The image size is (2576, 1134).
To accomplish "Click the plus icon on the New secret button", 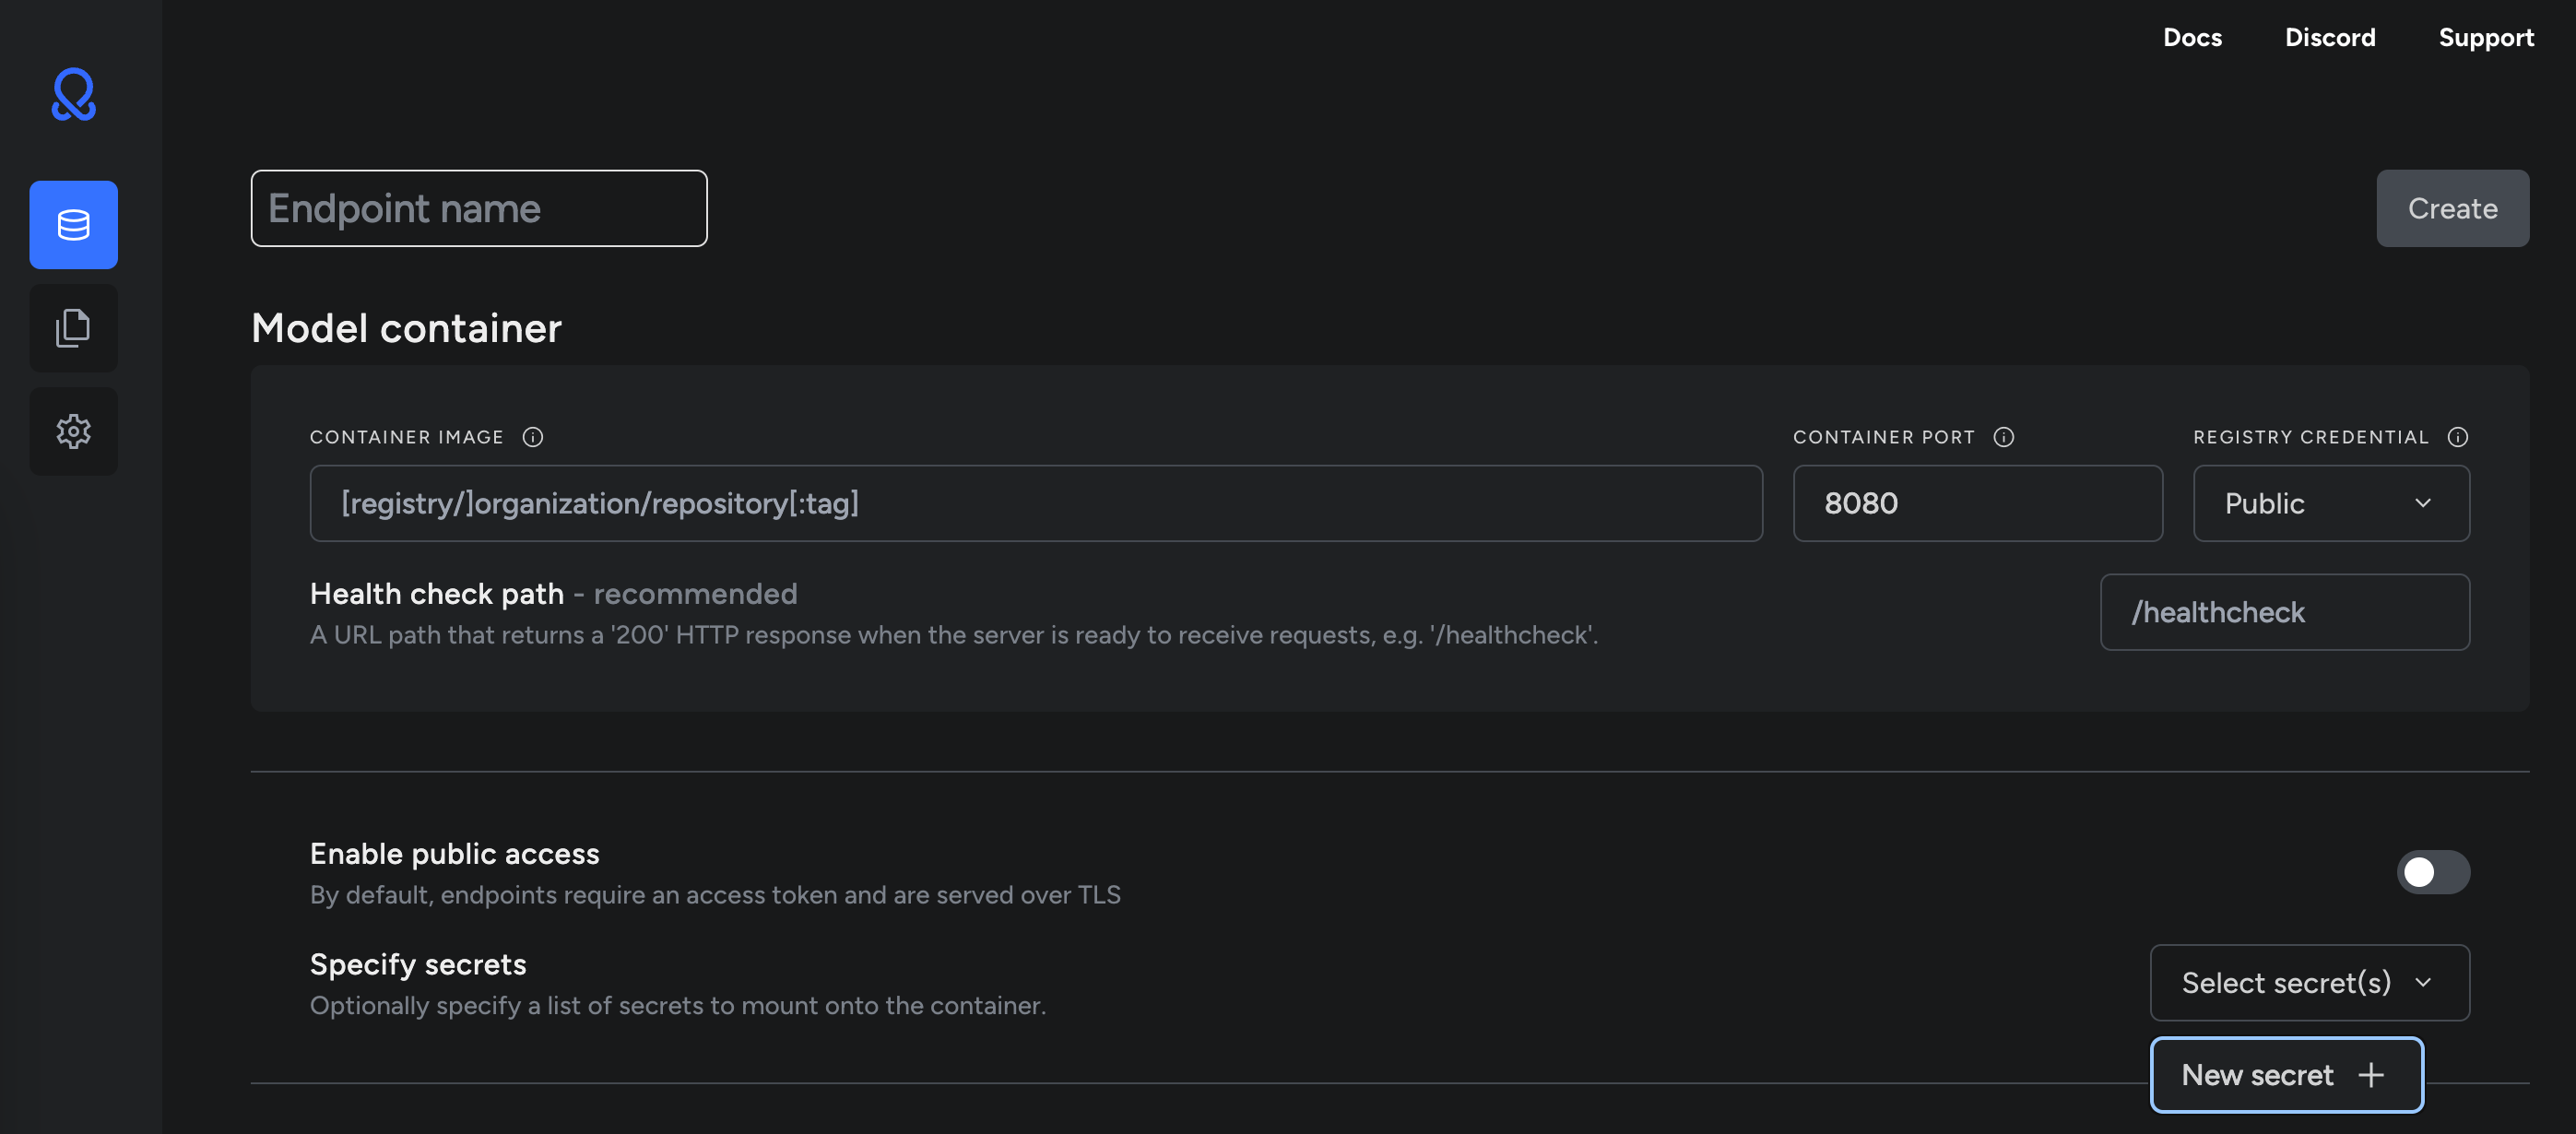I will [2370, 1075].
